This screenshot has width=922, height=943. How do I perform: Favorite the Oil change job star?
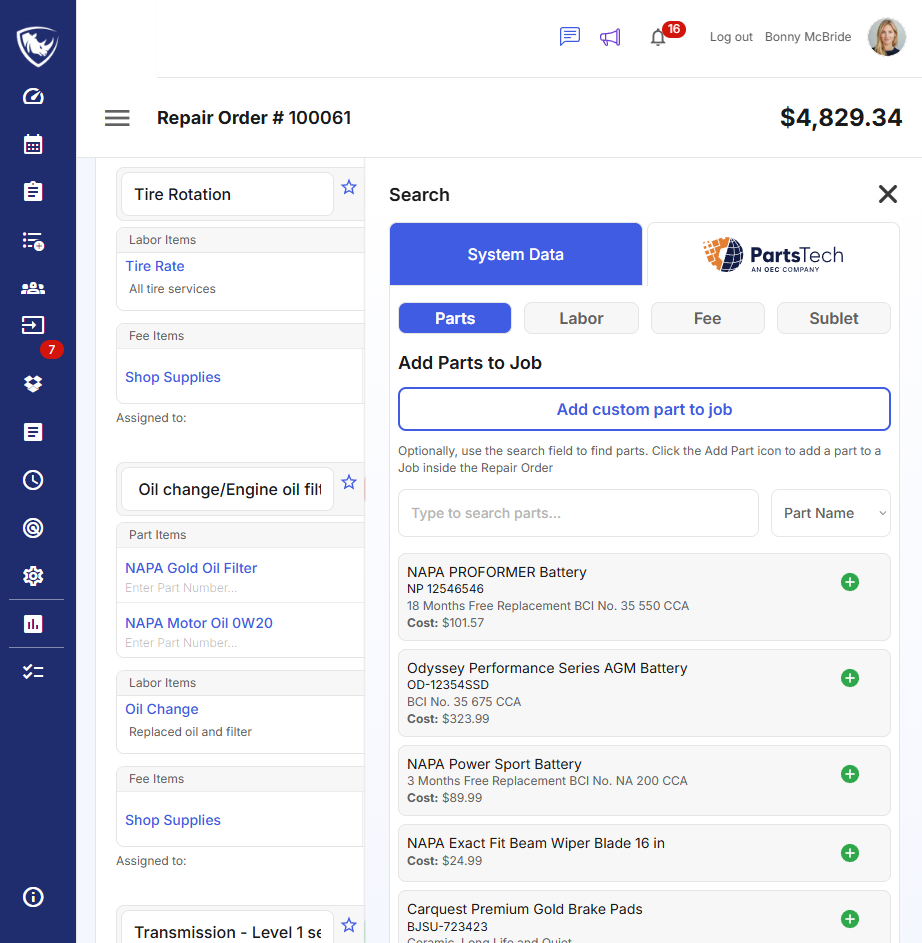coord(349,482)
